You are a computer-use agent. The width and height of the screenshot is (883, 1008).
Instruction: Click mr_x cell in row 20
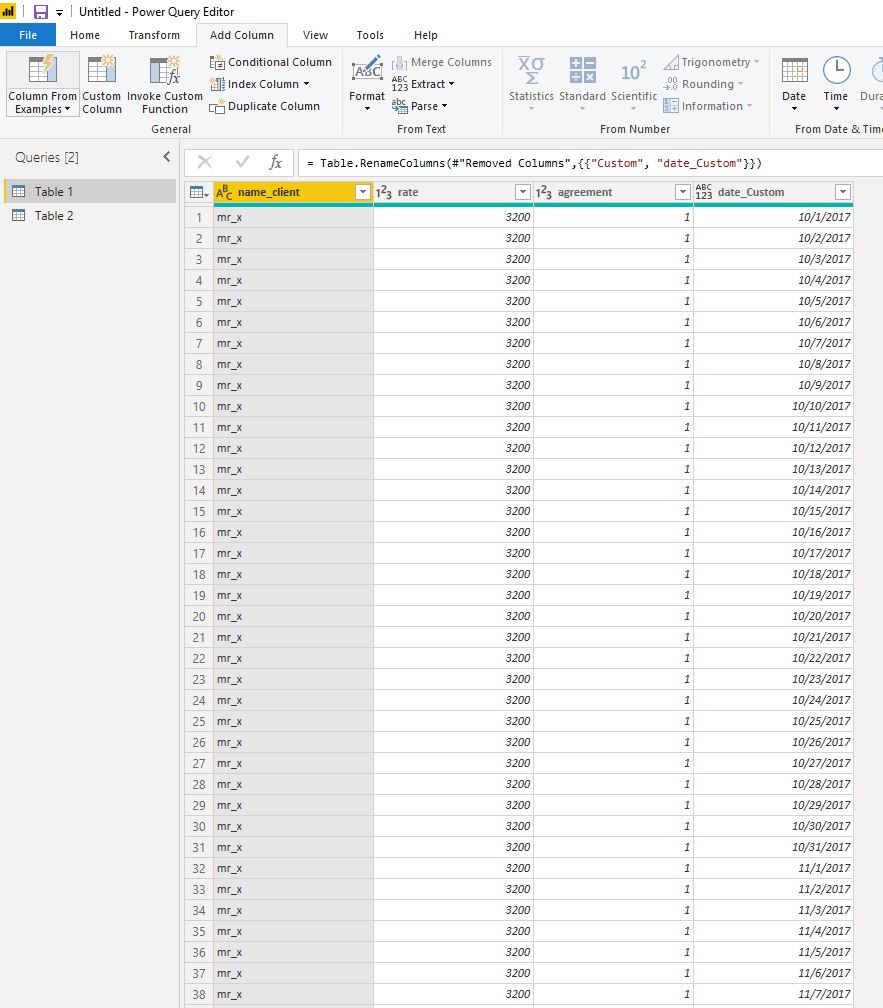(293, 616)
